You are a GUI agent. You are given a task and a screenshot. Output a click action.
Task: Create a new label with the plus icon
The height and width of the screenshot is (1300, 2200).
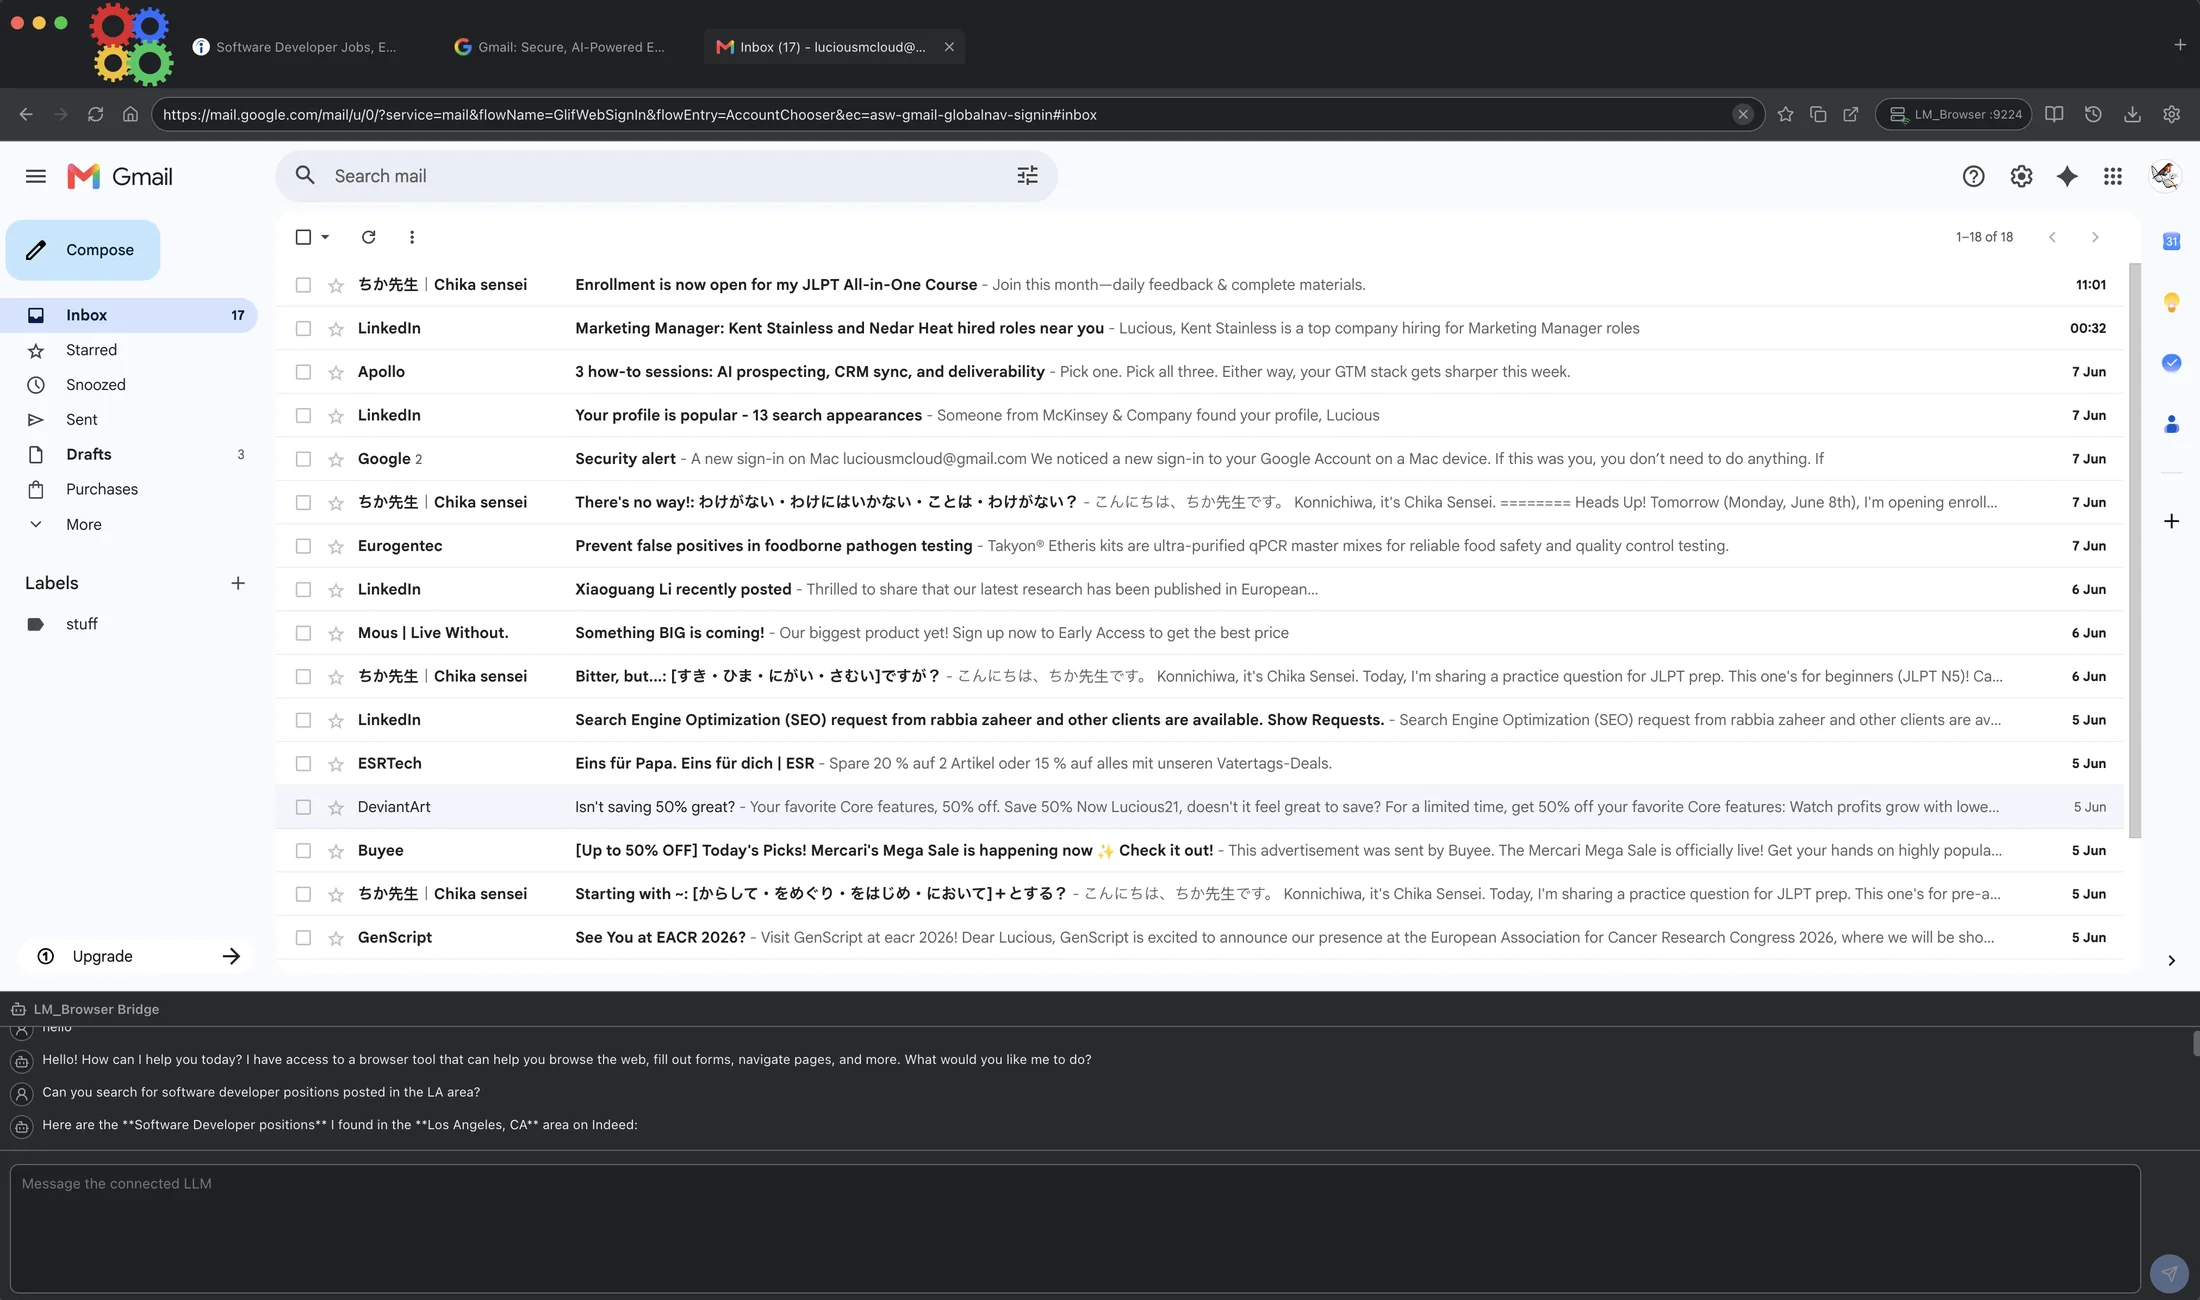[238, 583]
